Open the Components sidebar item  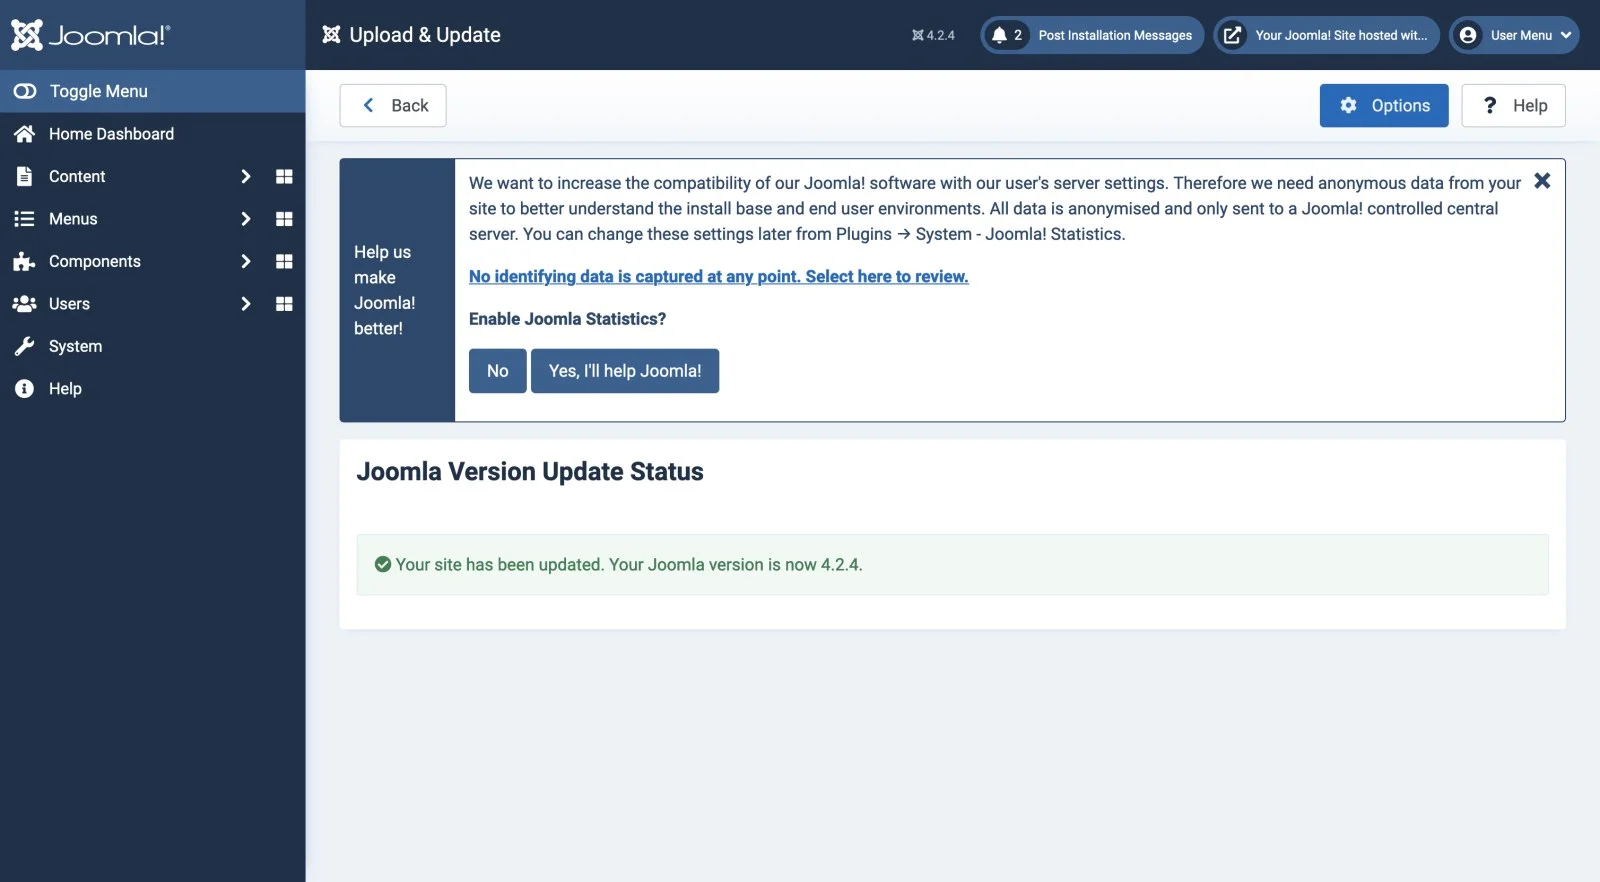point(95,261)
